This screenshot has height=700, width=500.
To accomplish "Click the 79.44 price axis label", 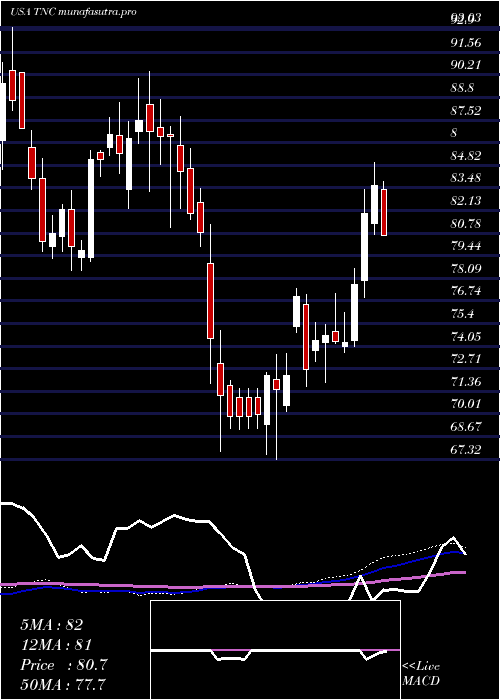I will click(466, 246).
